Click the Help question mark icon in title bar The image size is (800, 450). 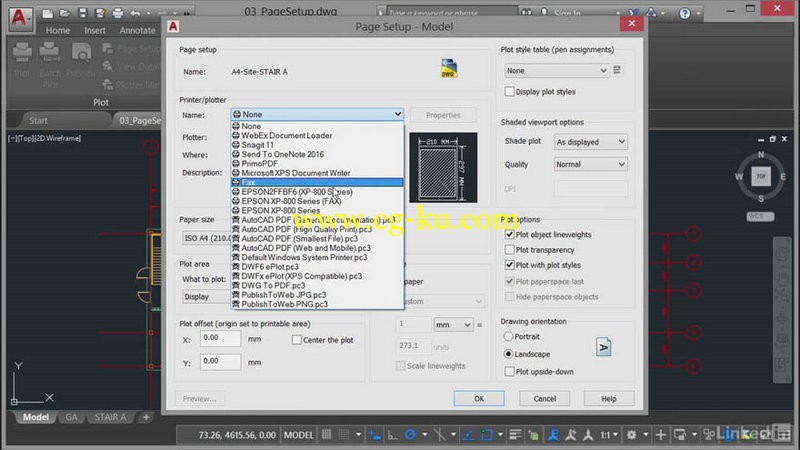pos(685,13)
